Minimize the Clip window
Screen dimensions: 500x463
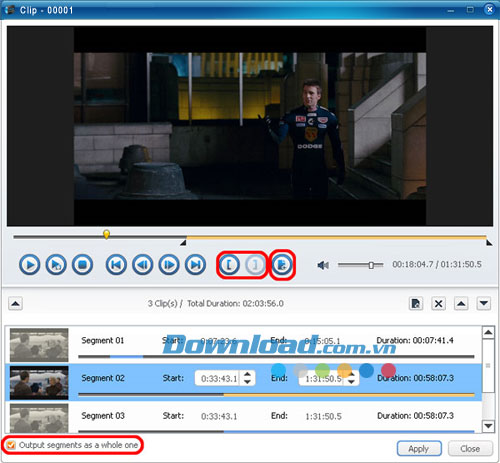click(451, 11)
